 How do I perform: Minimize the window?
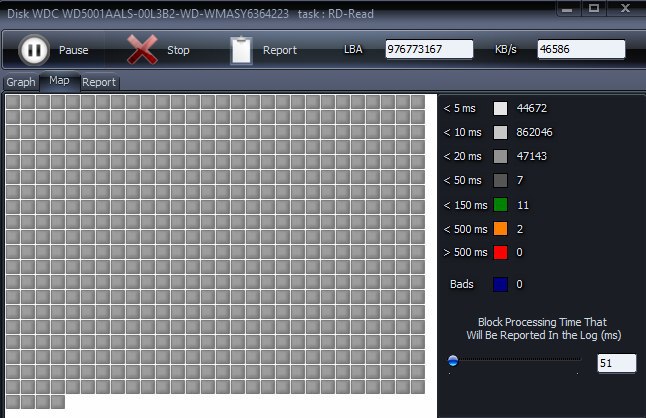point(567,8)
